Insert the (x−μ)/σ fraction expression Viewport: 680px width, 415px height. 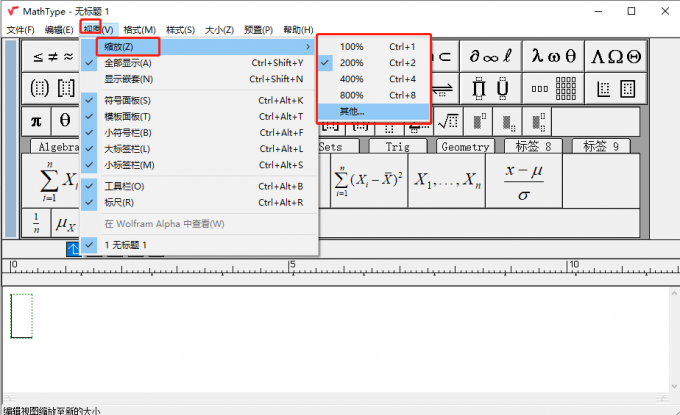524,180
